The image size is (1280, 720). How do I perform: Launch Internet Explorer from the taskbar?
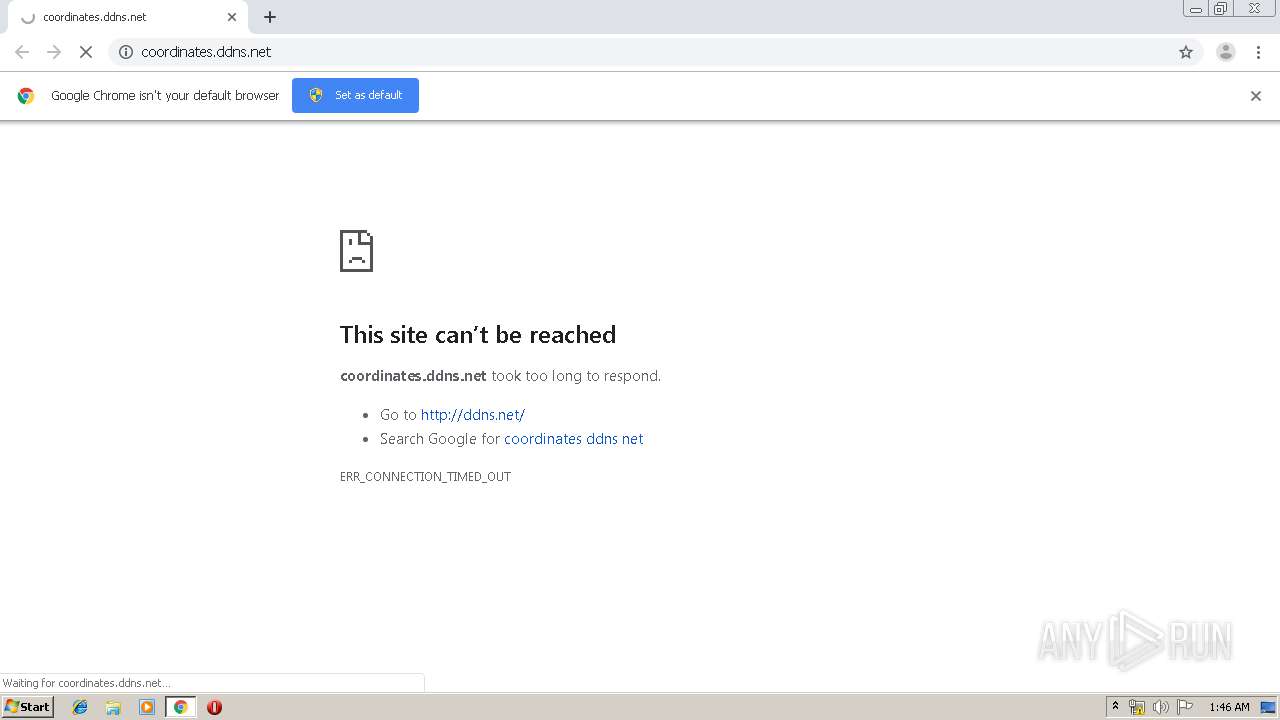pos(80,707)
